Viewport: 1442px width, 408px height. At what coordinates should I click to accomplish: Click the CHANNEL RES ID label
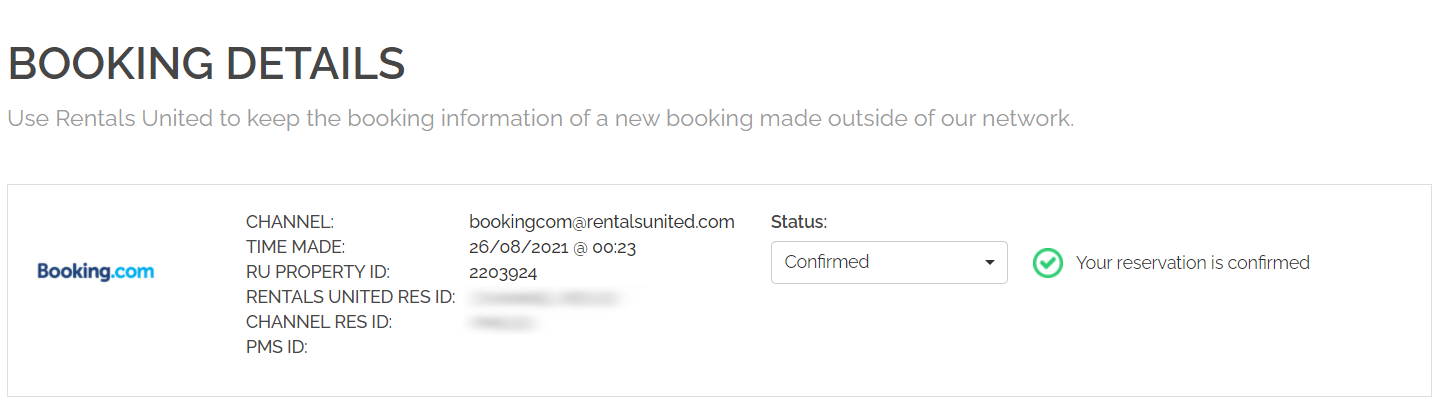318,322
